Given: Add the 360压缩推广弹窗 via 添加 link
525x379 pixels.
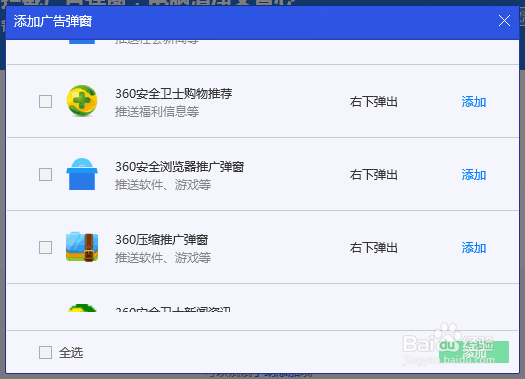Looking at the screenshot, I should coord(473,248).
